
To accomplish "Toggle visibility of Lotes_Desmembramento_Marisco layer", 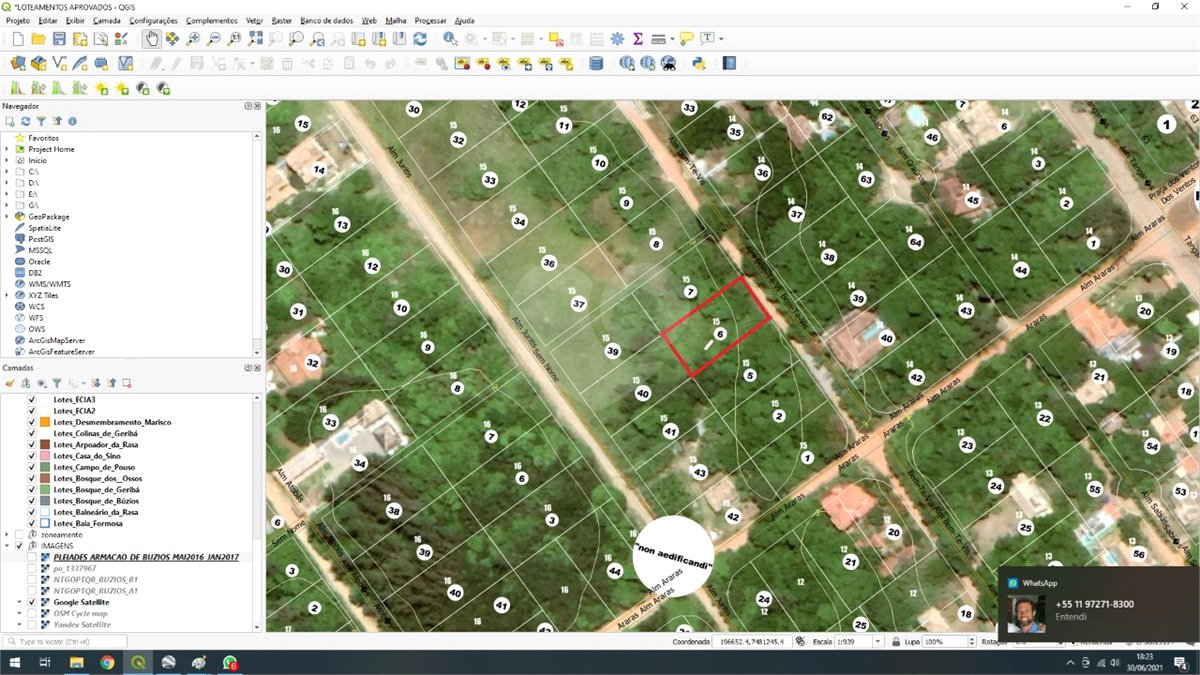I will click(x=33, y=422).
